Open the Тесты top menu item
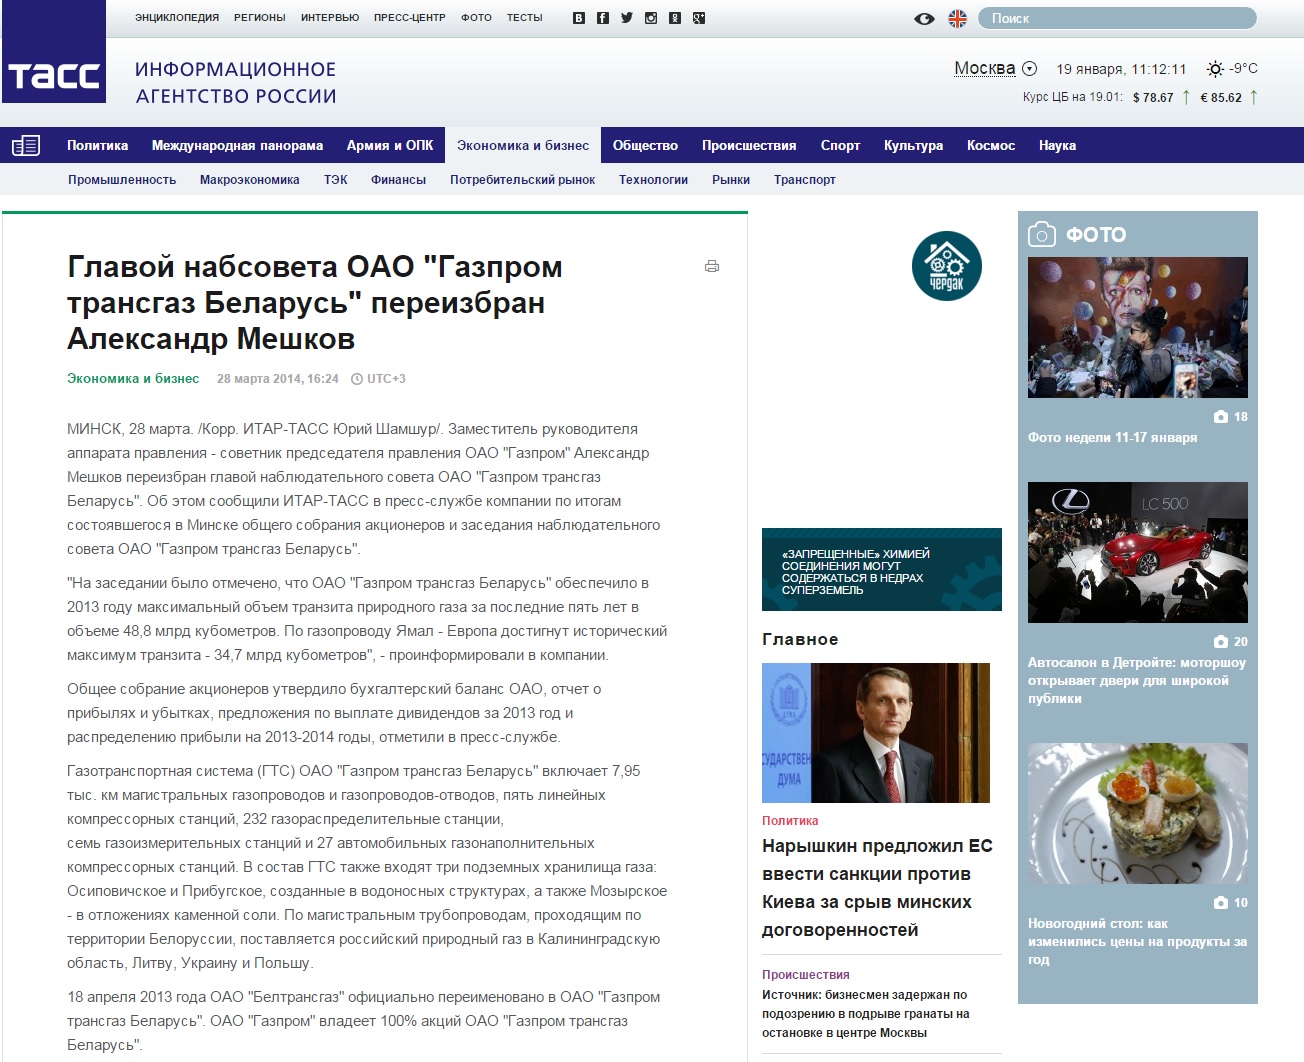 click(525, 18)
